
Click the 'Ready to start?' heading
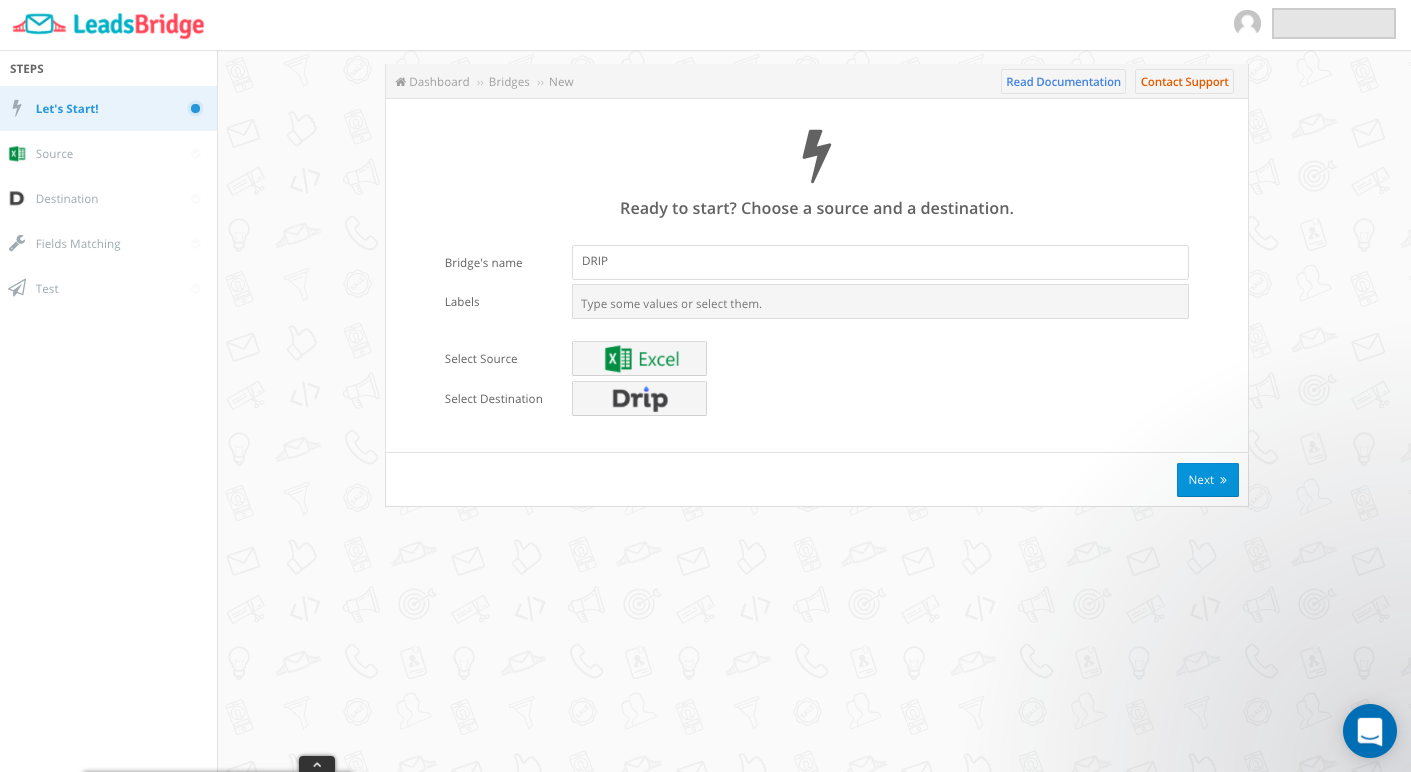click(817, 208)
